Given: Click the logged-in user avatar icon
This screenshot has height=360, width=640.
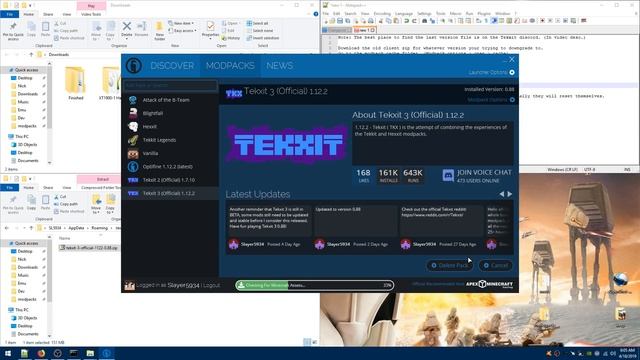Looking at the screenshot, I should coord(130,285).
